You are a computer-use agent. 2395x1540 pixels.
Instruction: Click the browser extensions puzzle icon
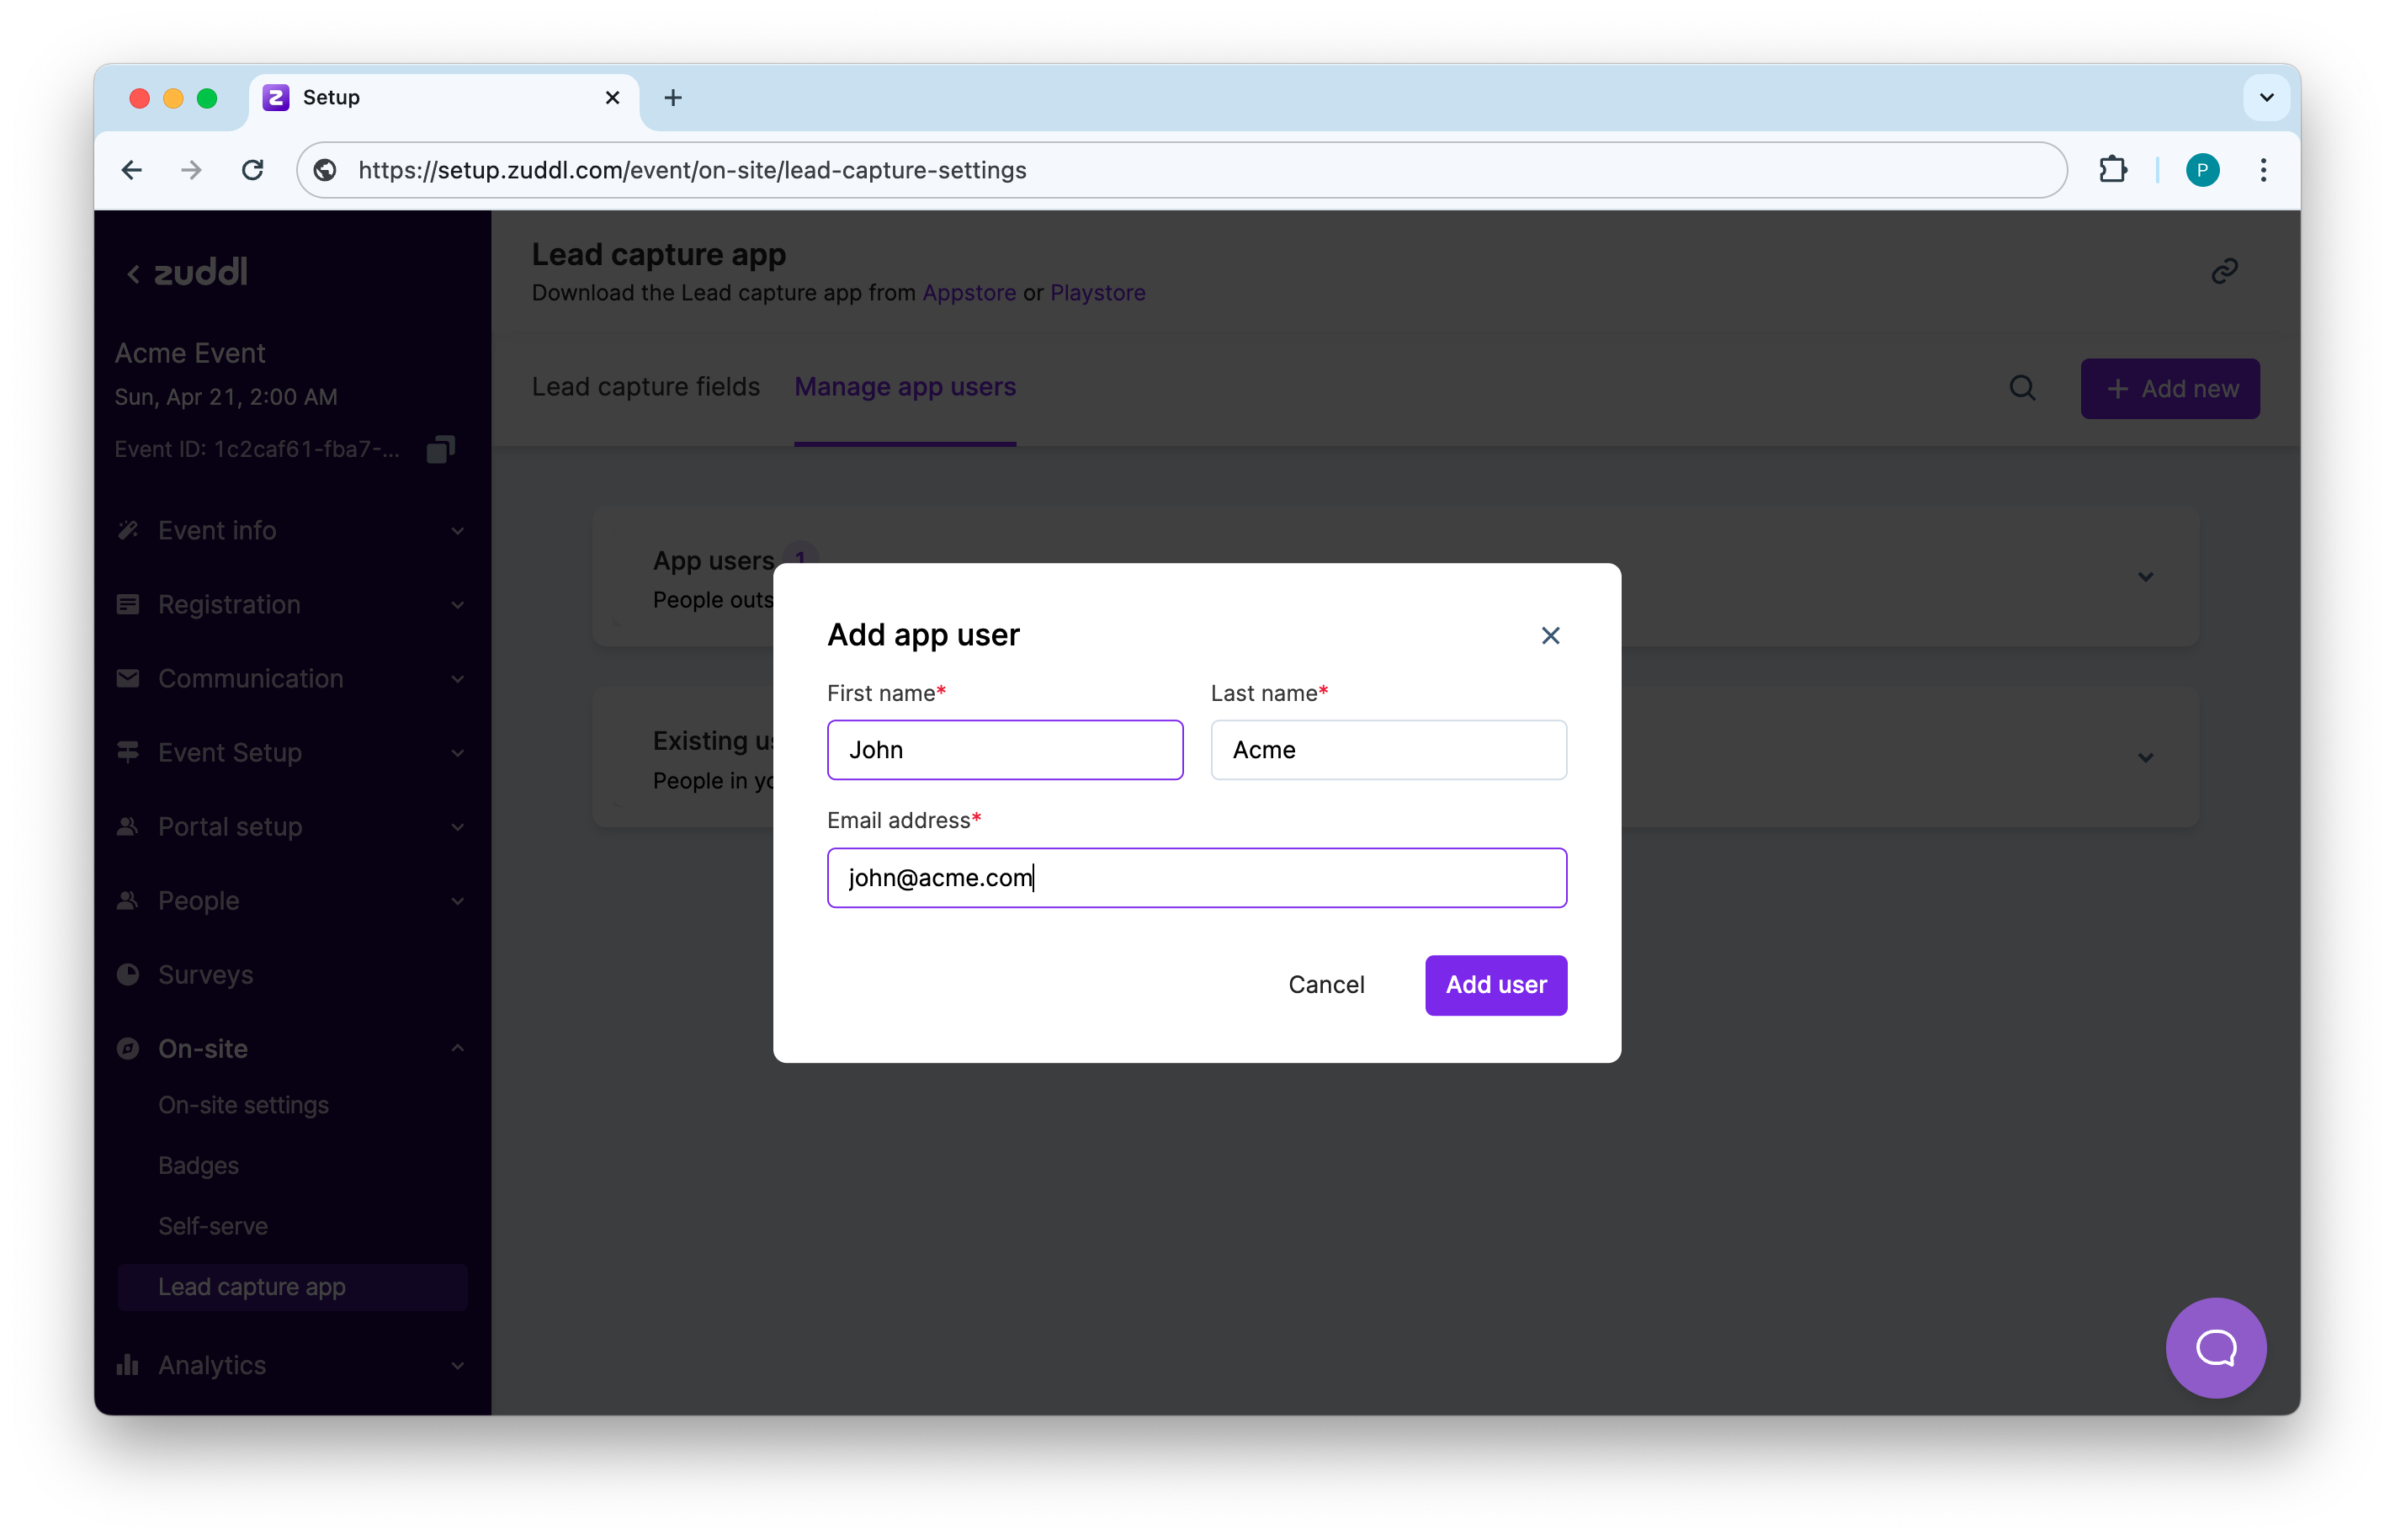[x=2112, y=170]
